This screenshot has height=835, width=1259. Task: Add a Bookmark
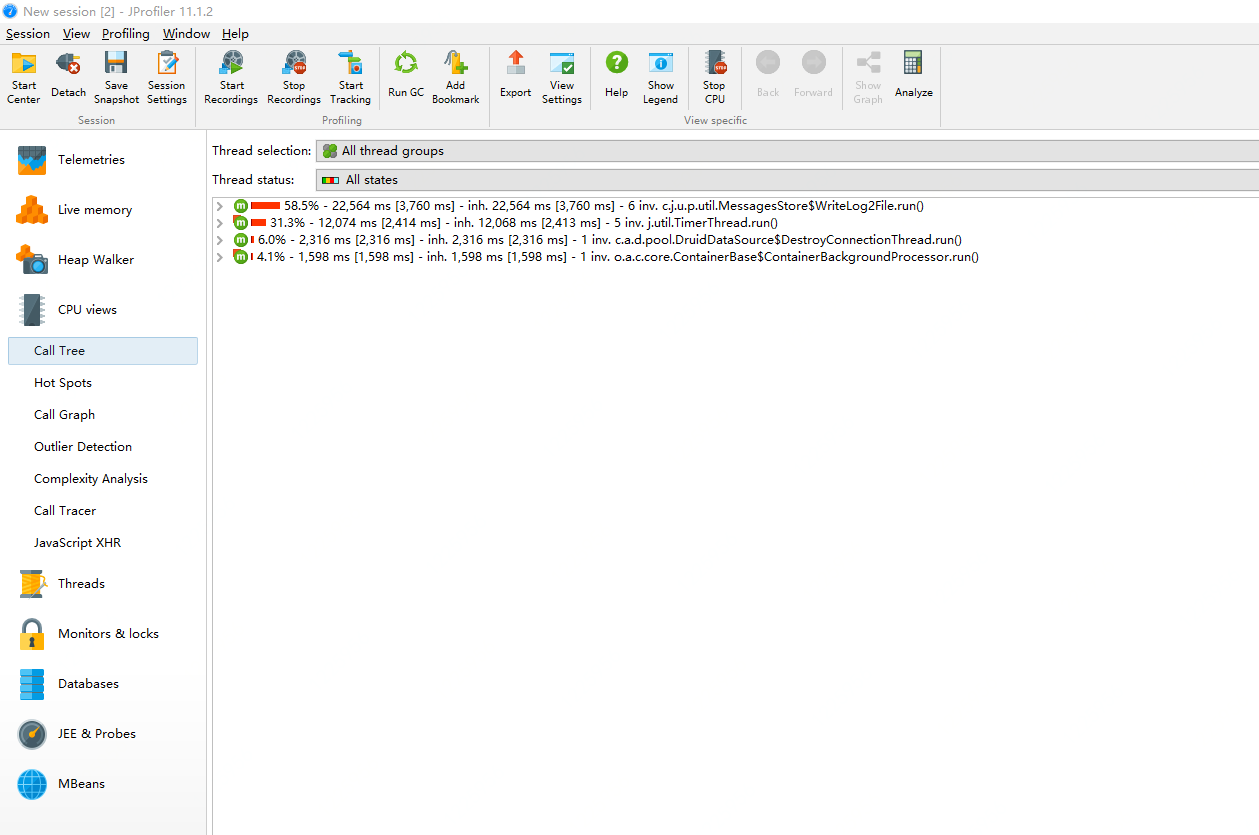(x=456, y=77)
